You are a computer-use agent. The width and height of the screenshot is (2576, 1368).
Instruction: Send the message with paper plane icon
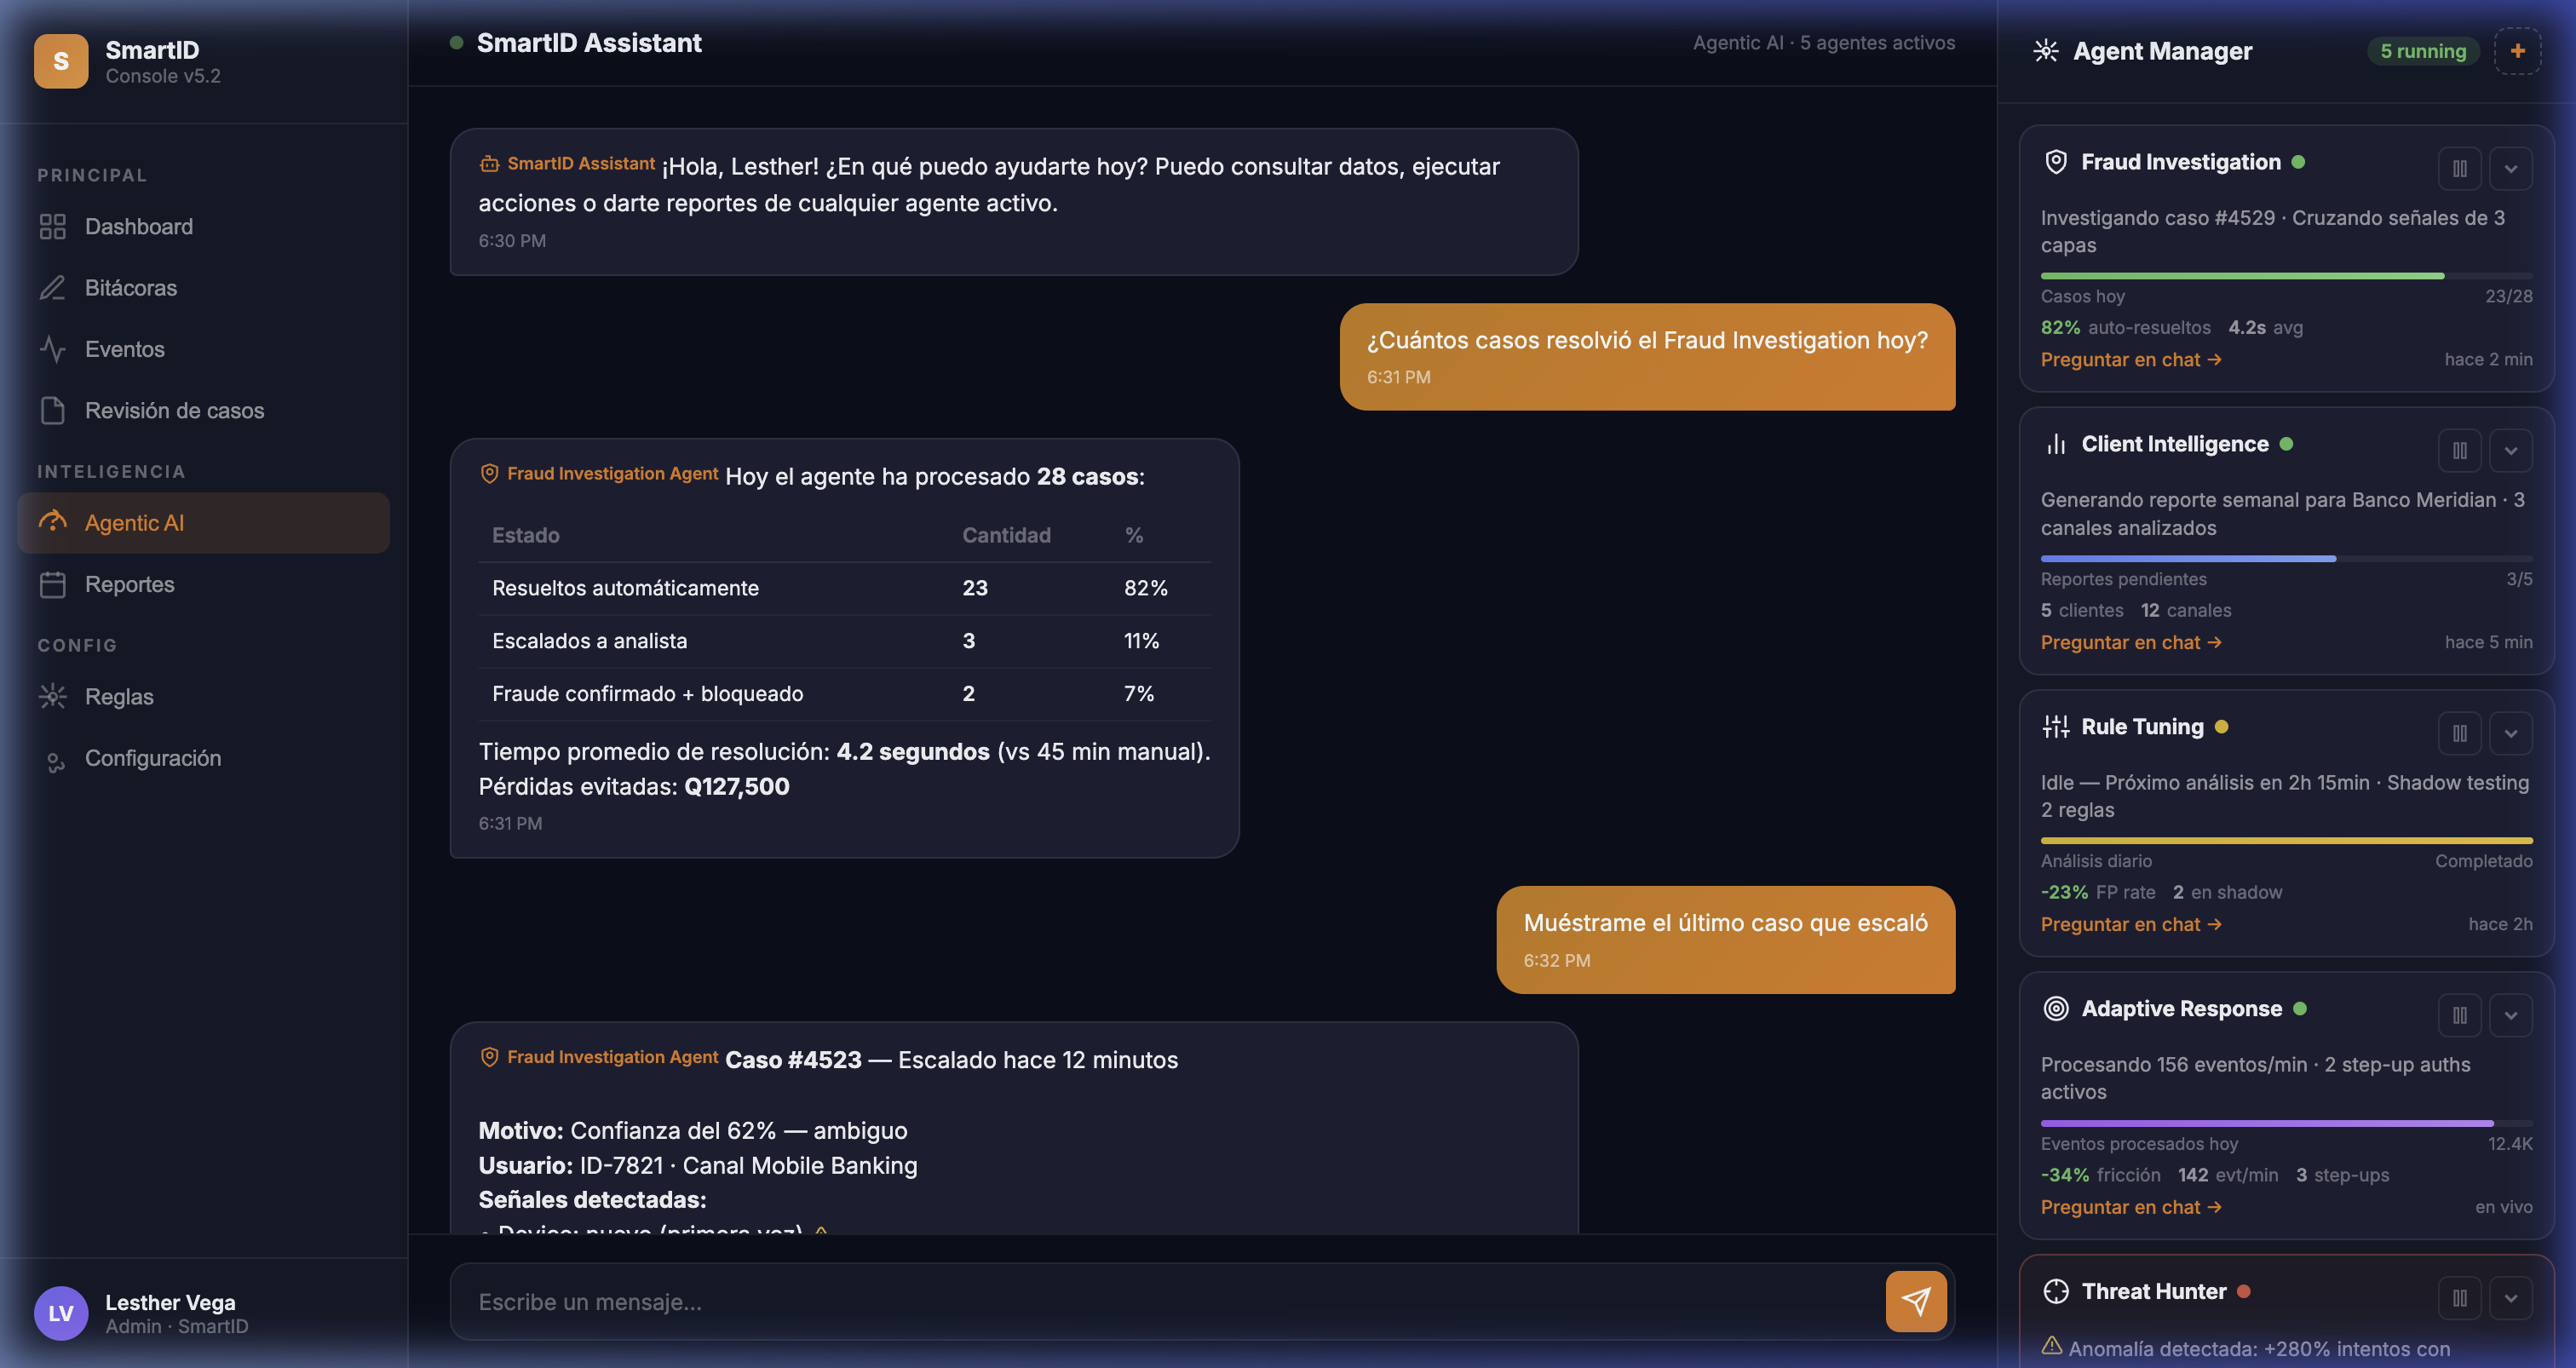tap(1915, 1301)
